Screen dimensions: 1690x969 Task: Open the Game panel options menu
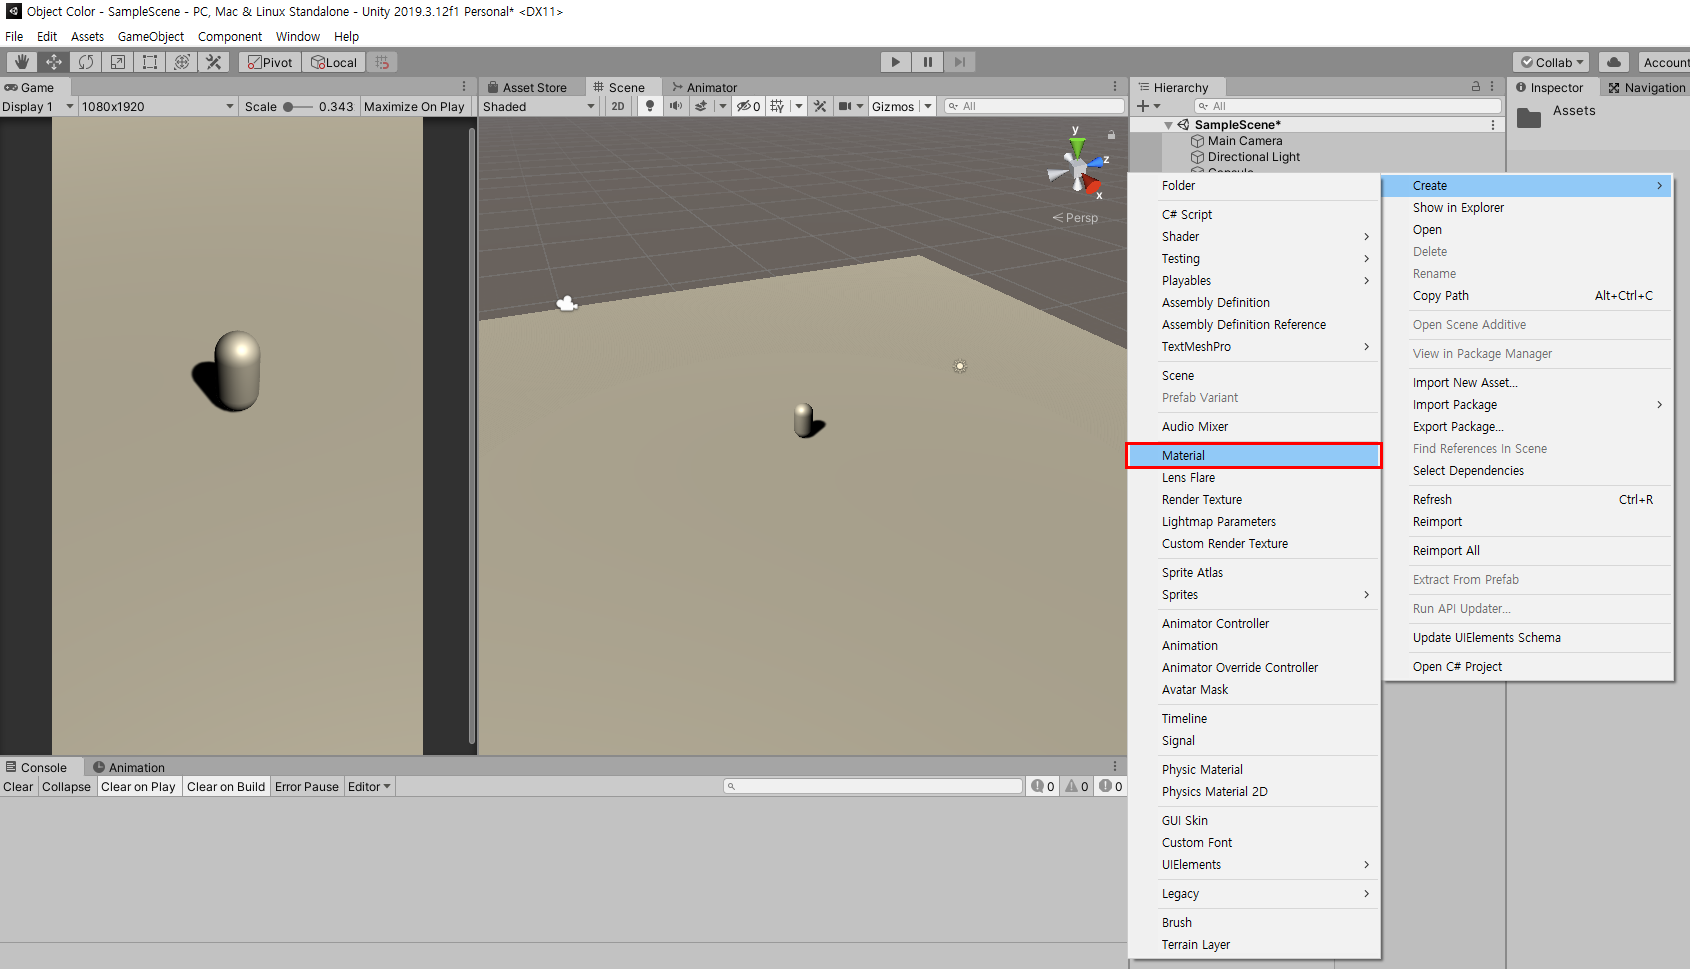[464, 87]
